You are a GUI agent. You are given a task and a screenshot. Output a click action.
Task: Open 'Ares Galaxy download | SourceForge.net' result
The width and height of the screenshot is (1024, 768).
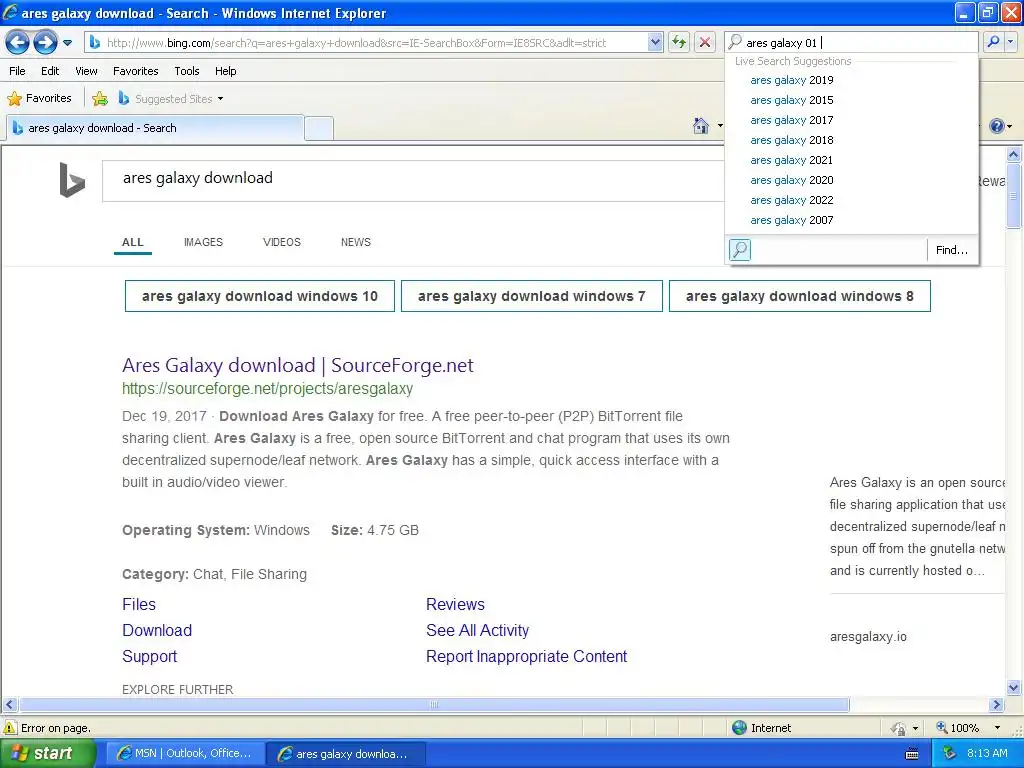[x=298, y=365]
